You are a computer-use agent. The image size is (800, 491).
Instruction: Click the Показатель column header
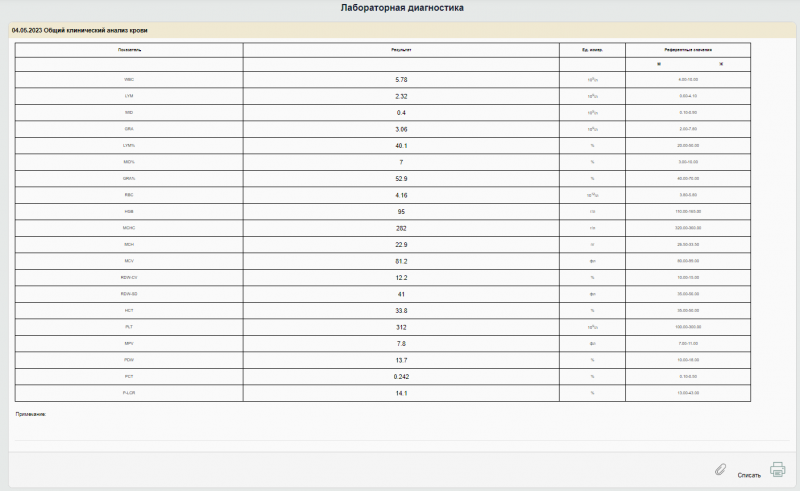129,49
